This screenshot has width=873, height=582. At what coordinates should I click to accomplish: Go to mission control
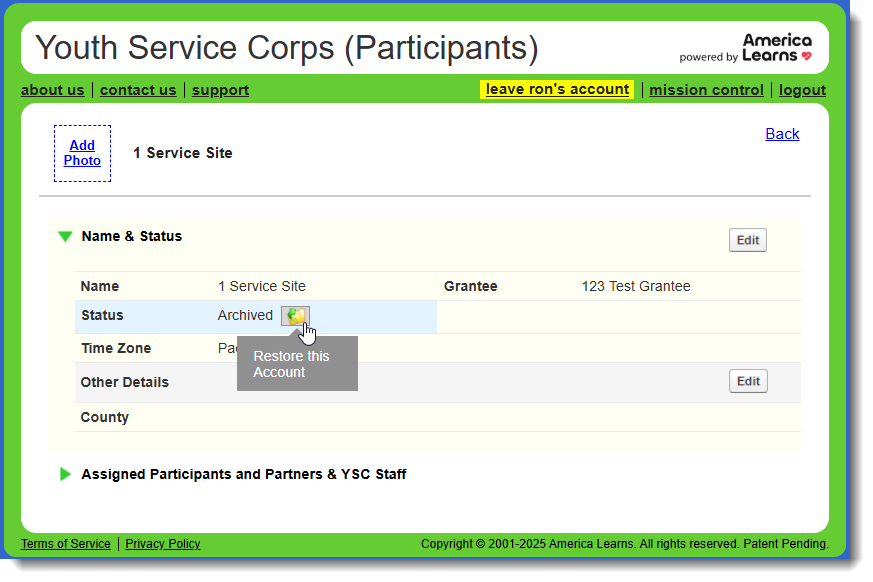click(x=706, y=90)
